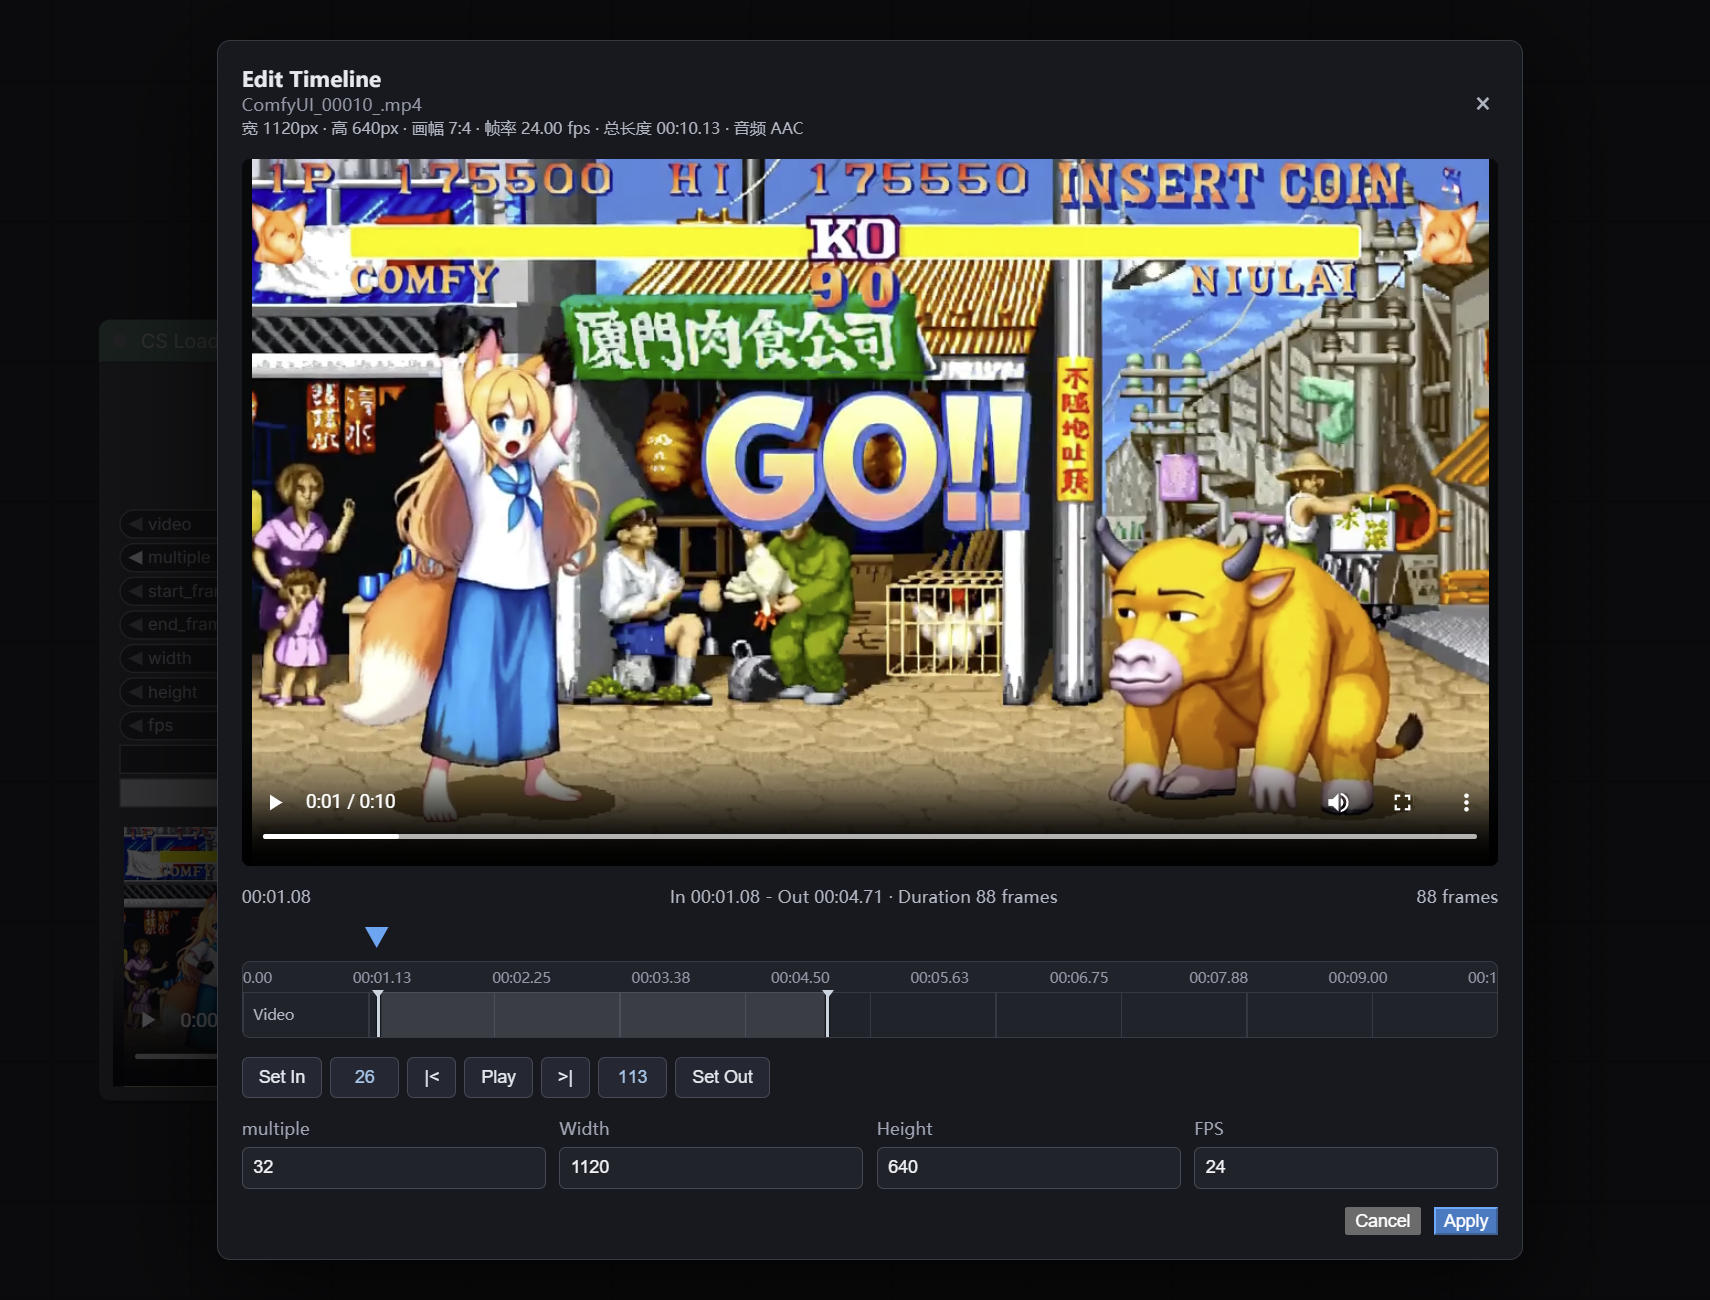The width and height of the screenshot is (1710, 1300).
Task: Click the 00:07.88 timeline ruler mark
Action: click(1218, 977)
